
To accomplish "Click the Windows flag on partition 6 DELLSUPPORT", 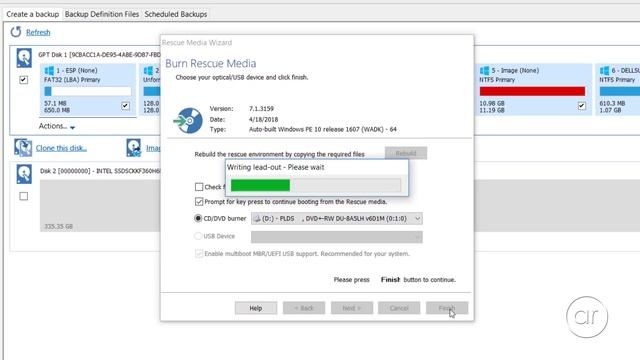I will (x=604, y=71).
